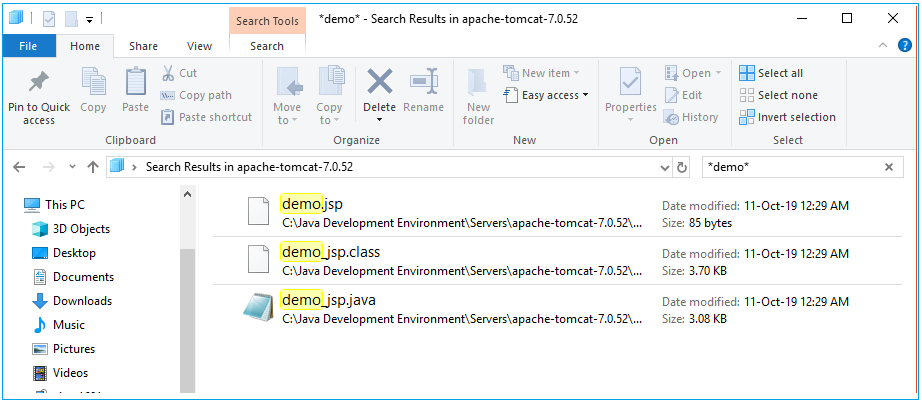Viewport: 922px width, 404px height.
Task: Click the Cut scissors icon
Action: pyautogui.click(x=168, y=74)
